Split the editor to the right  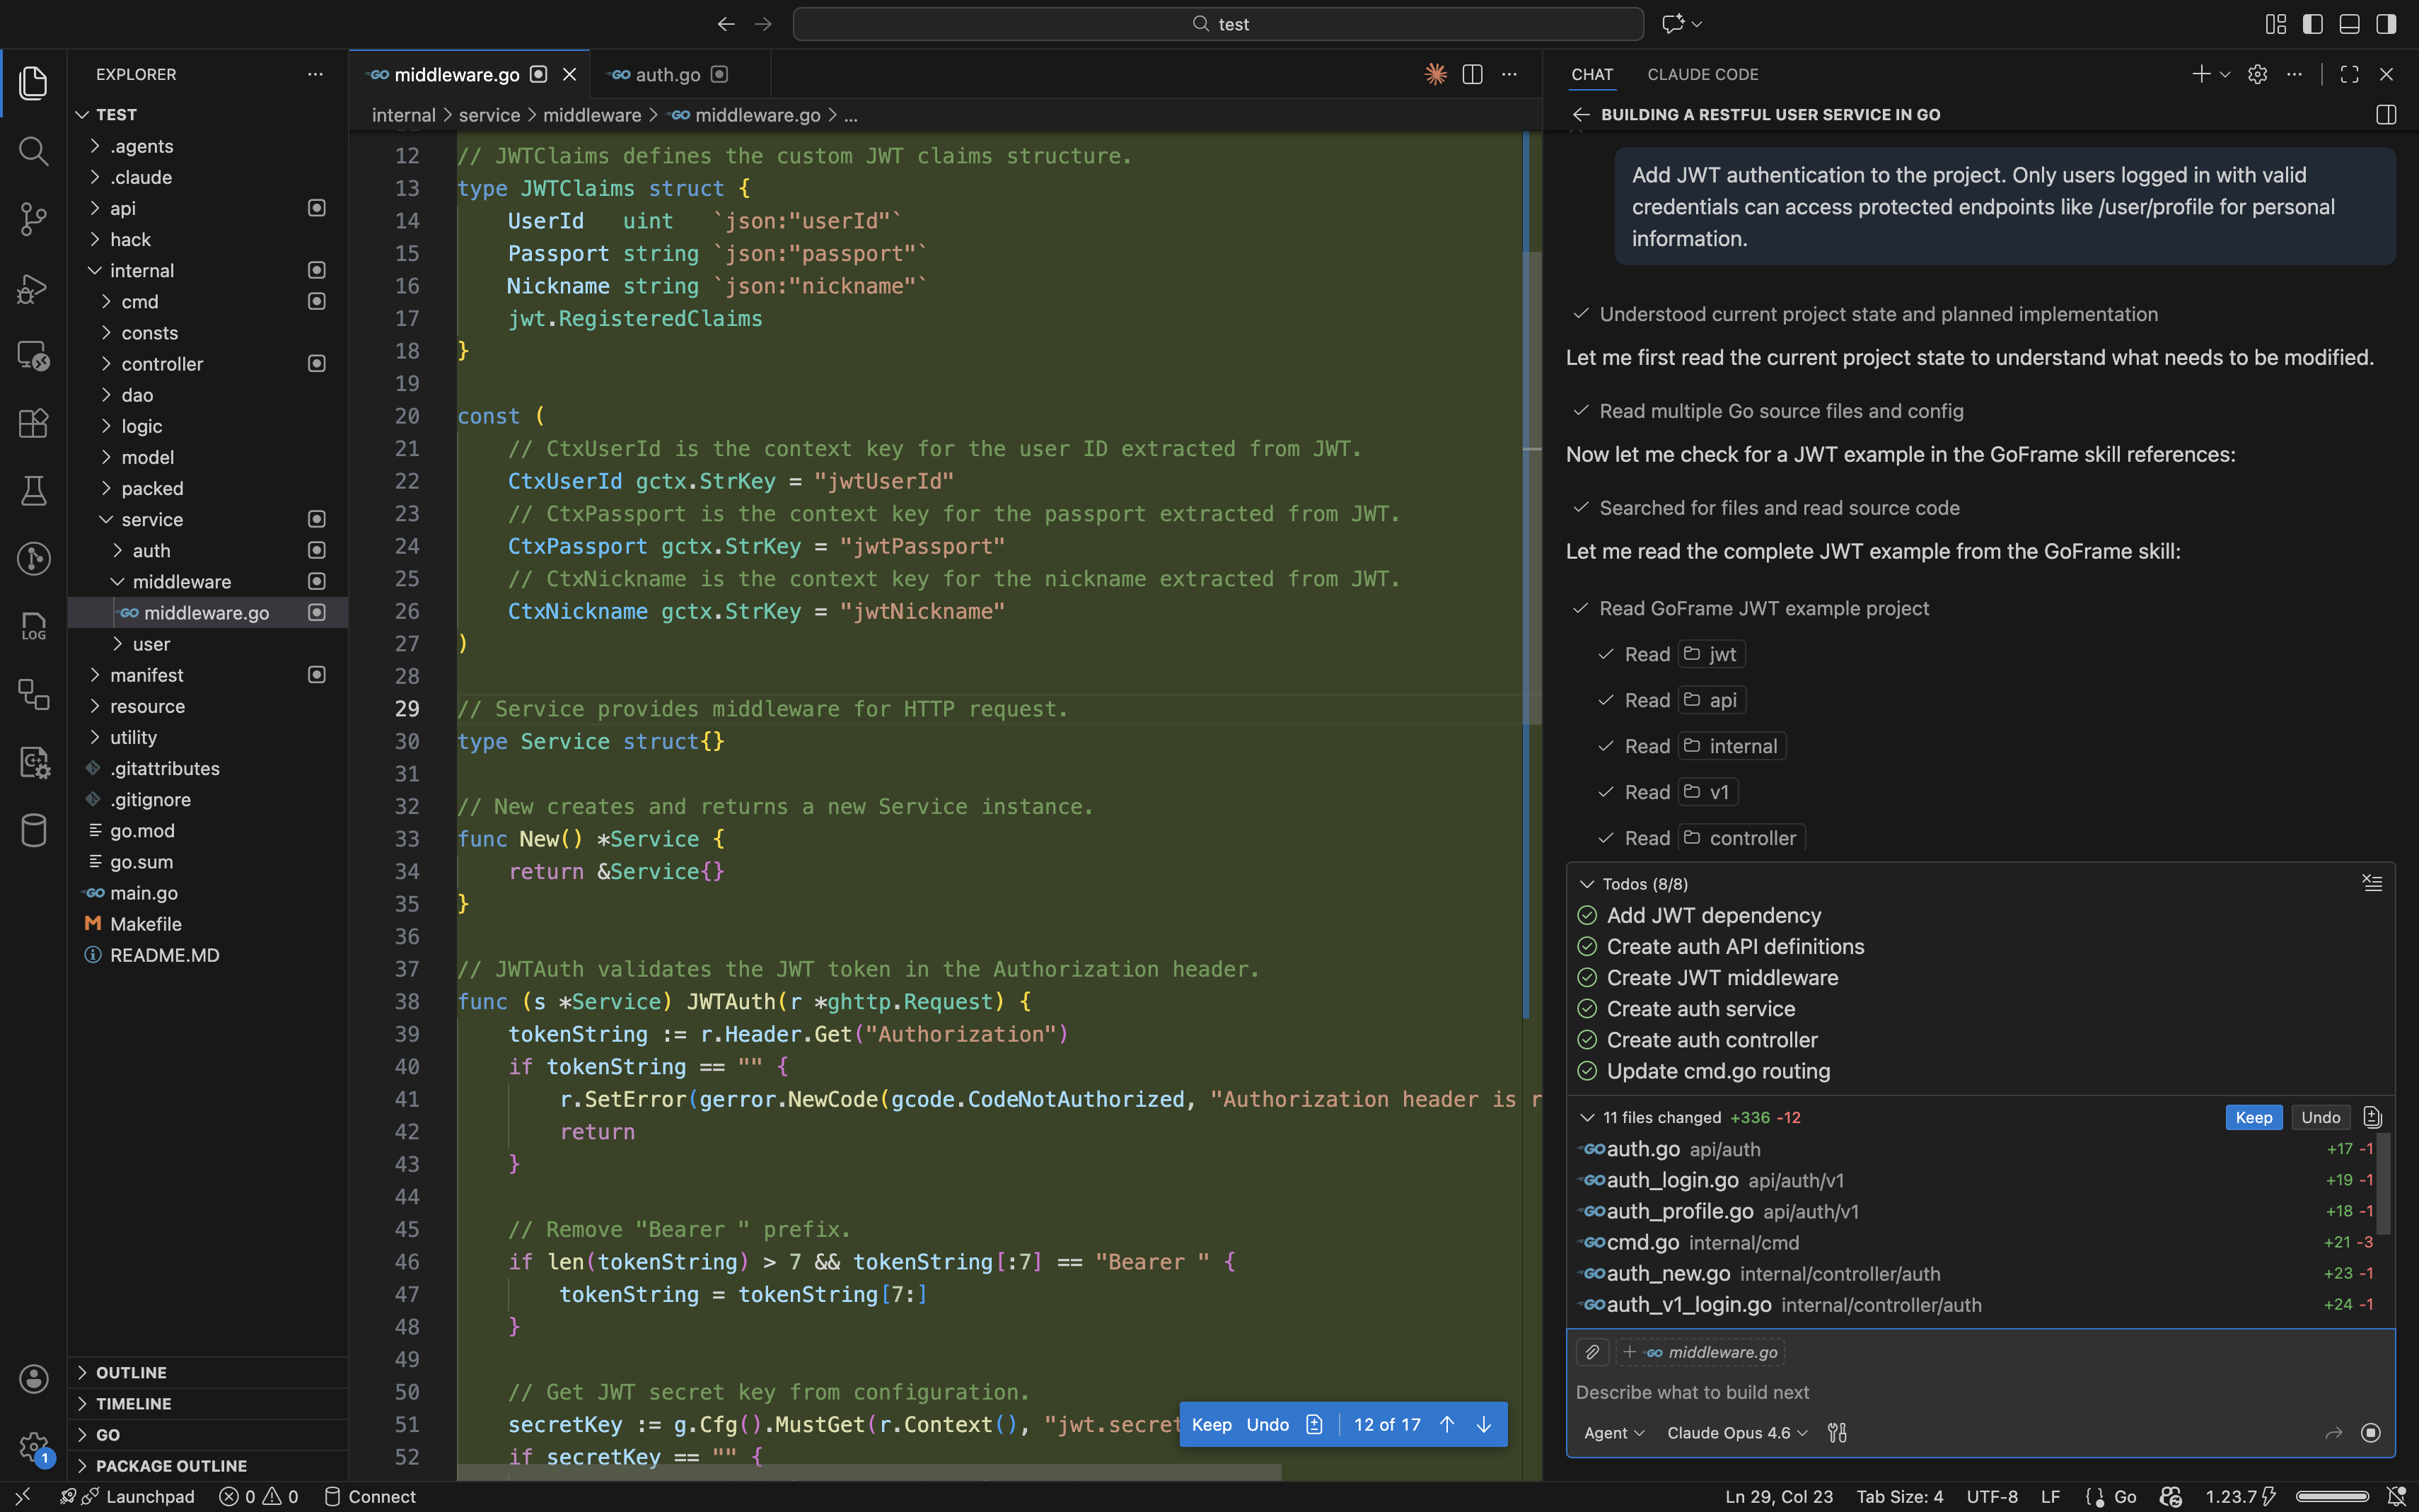pyautogui.click(x=1472, y=74)
